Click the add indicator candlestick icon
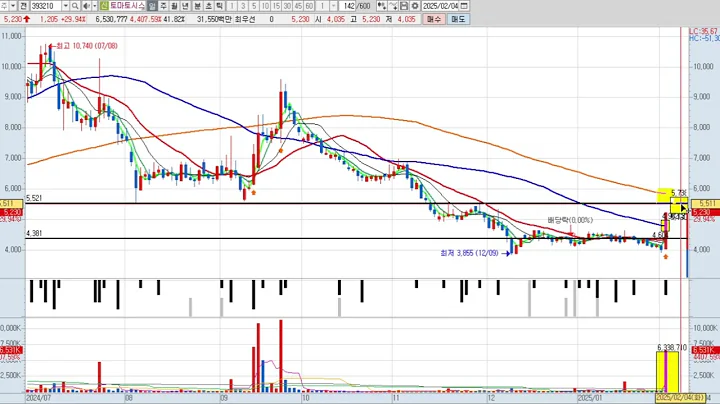Image resolution: width=720 pixels, height=404 pixels. click(x=382, y=6)
